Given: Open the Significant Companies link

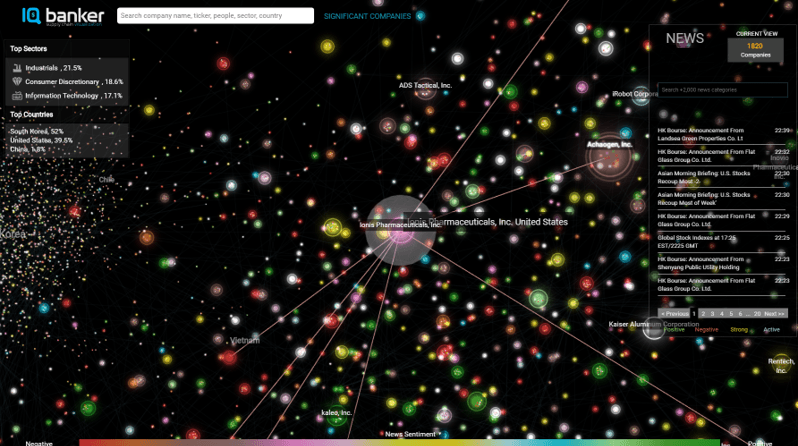Looking at the screenshot, I should coord(367,16).
